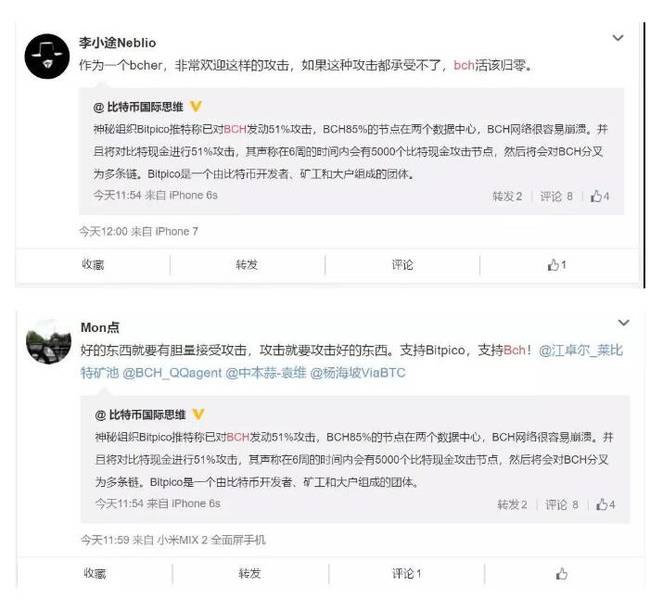The height and width of the screenshot is (599, 650).
Task: Like 李小途Neblio's post with thumbs-up
Action: 557,265
